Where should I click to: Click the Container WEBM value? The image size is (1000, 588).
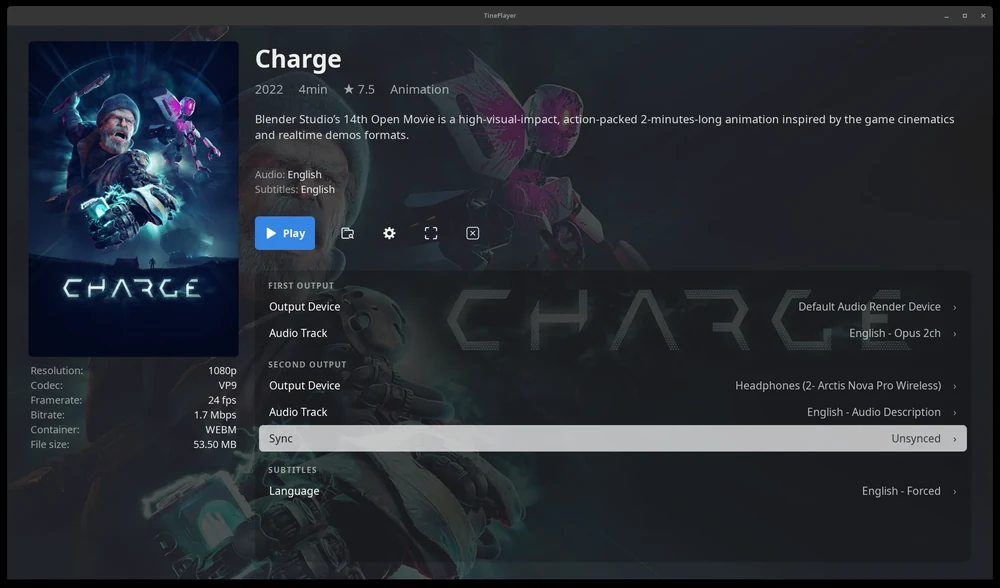[x=221, y=430]
